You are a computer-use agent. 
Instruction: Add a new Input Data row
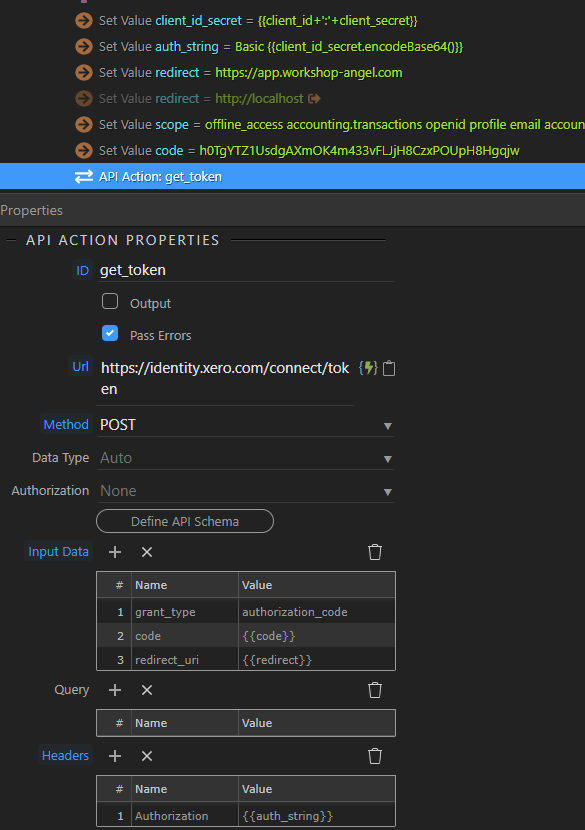click(x=115, y=552)
